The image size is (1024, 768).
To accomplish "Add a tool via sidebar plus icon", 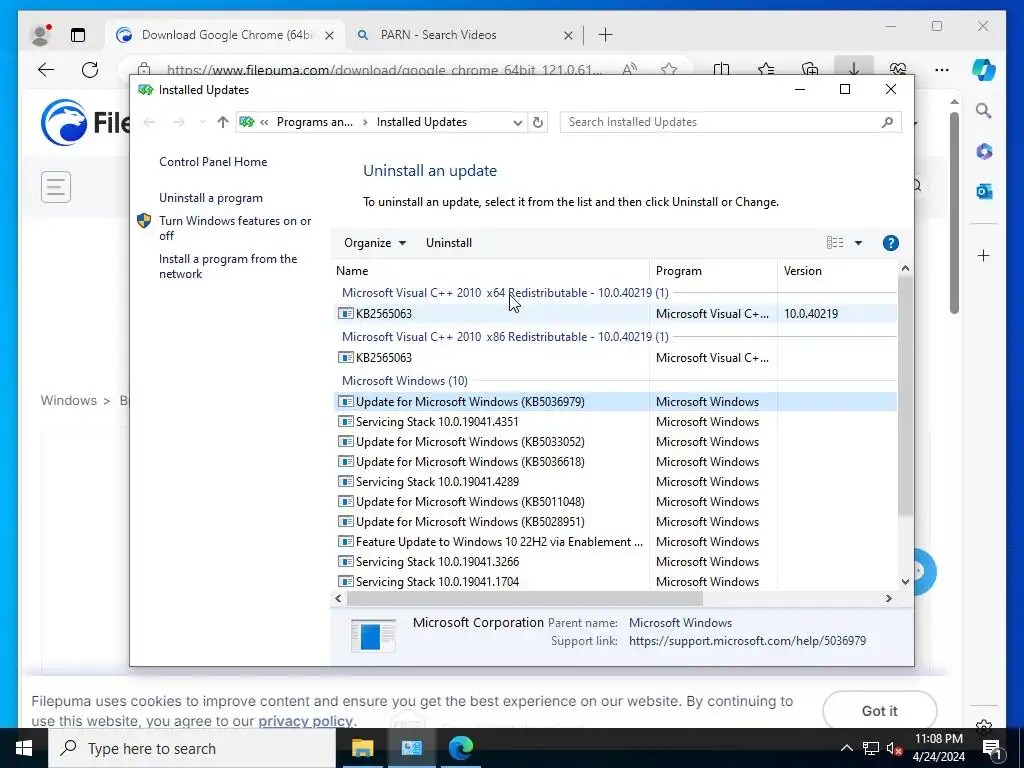I will coord(984,255).
